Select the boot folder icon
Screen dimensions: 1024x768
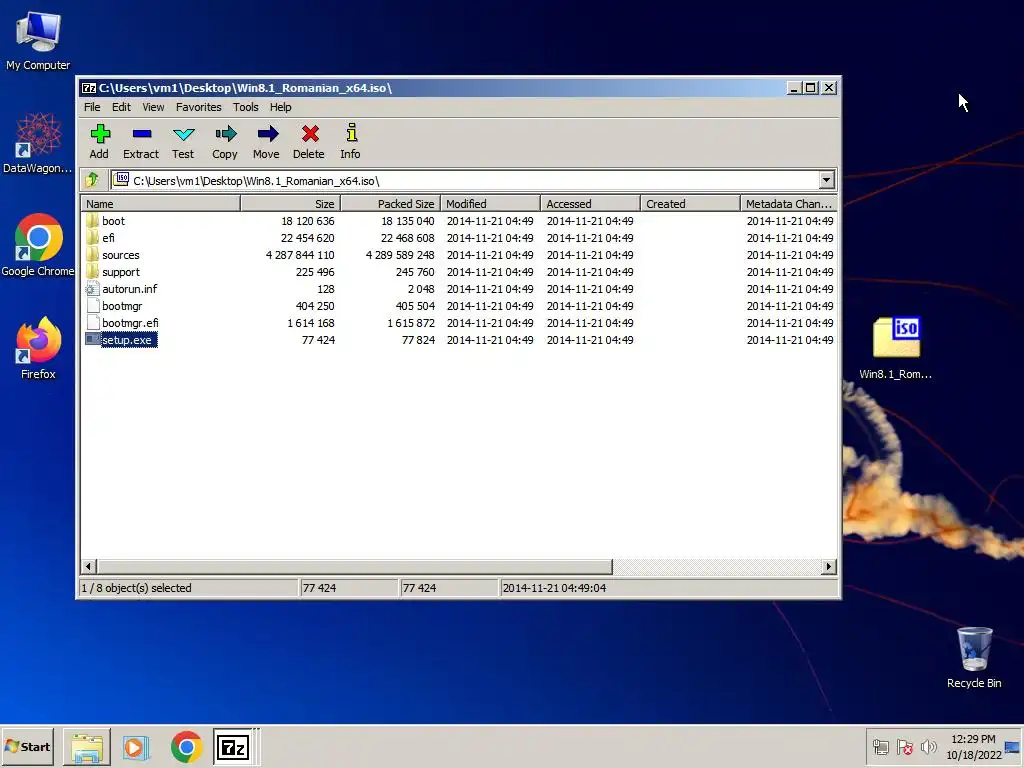(92, 221)
